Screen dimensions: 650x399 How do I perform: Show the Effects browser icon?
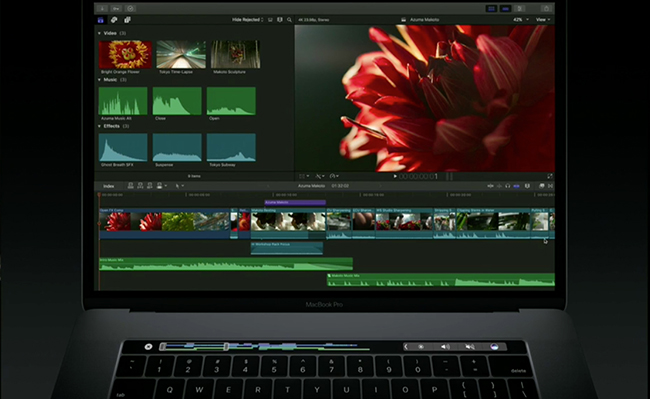click(x=541, y=186)
